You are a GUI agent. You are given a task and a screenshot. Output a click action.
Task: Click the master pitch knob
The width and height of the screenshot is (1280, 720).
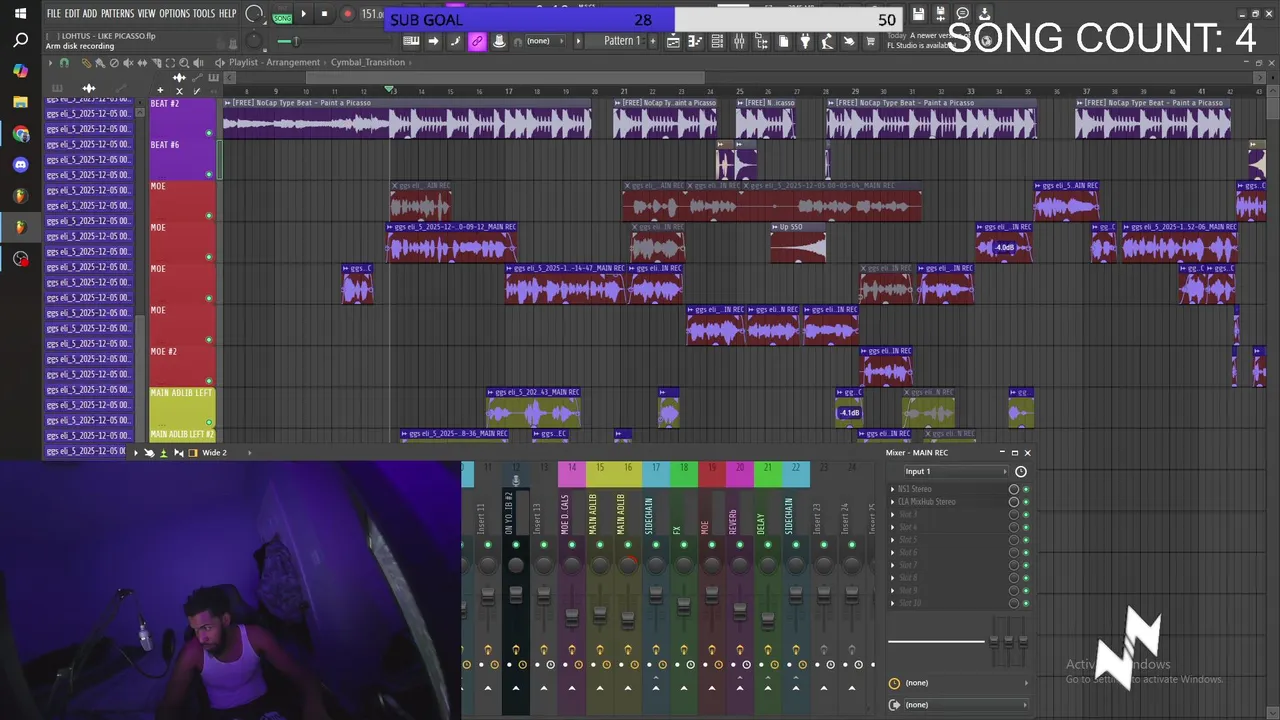254,41
